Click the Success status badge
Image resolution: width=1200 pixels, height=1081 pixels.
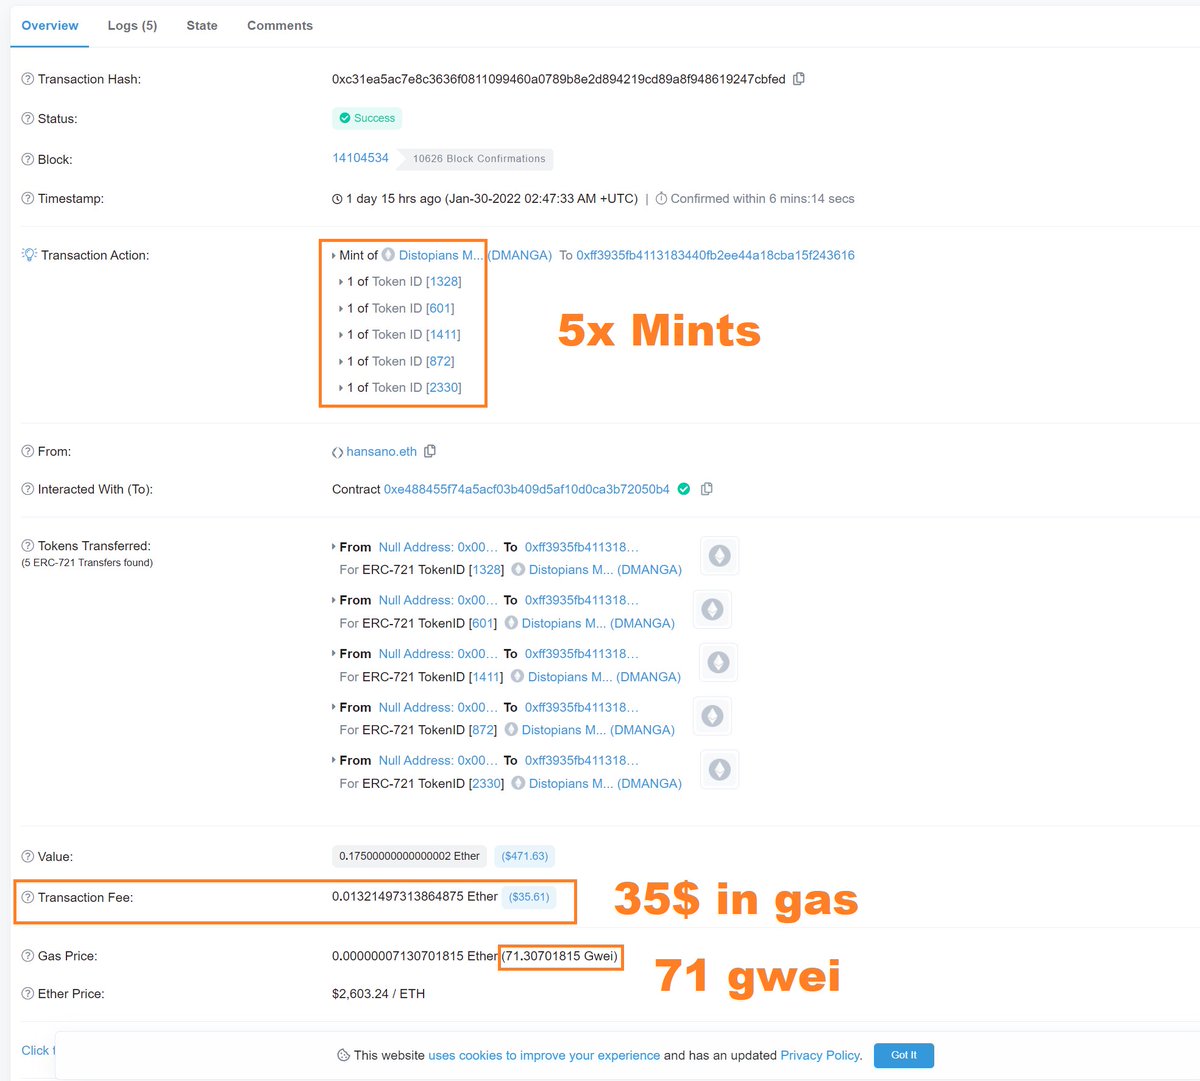[367, 118]
